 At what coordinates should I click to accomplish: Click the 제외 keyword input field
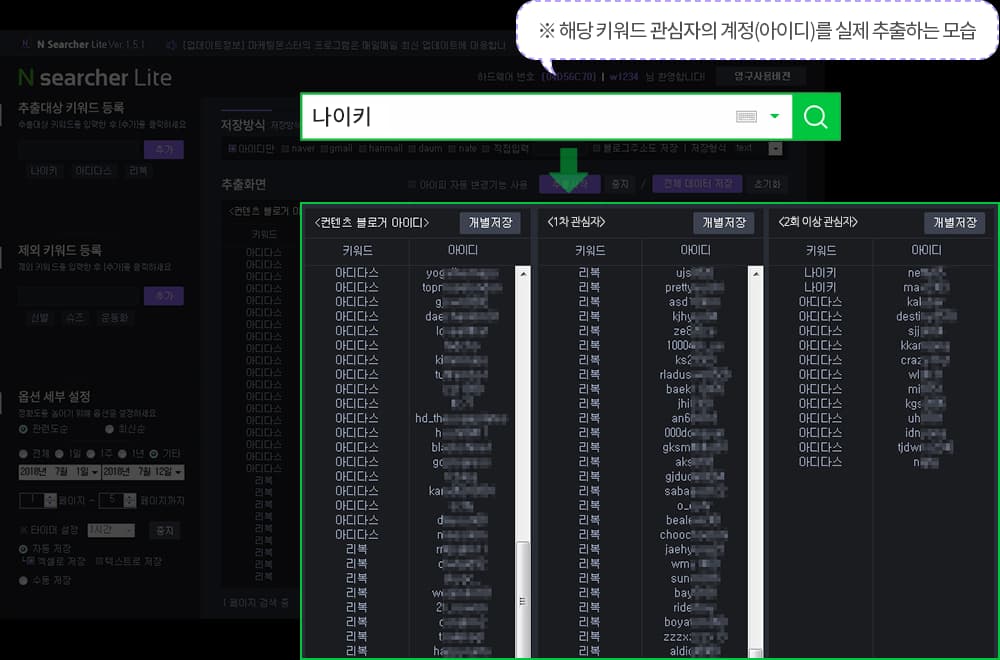78,295
